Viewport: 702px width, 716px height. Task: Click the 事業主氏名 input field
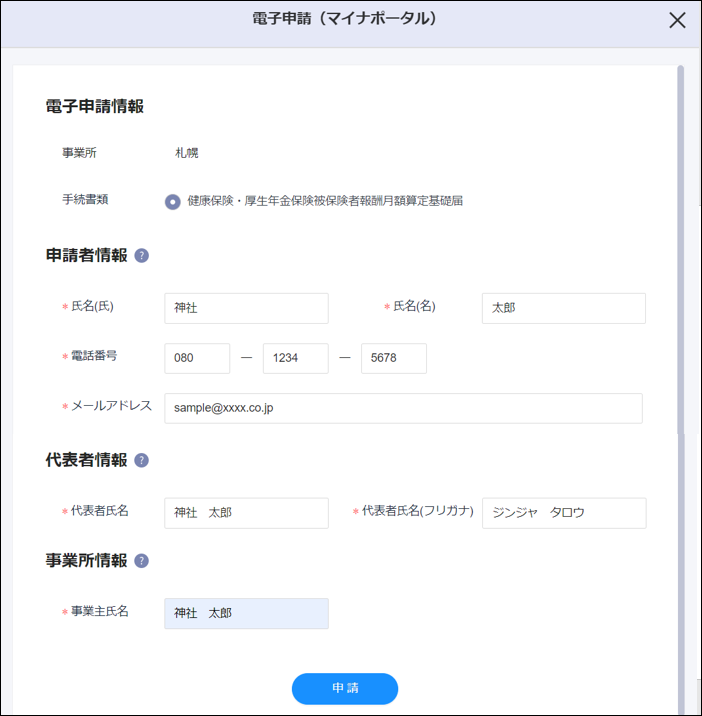[x=246, y=613]
